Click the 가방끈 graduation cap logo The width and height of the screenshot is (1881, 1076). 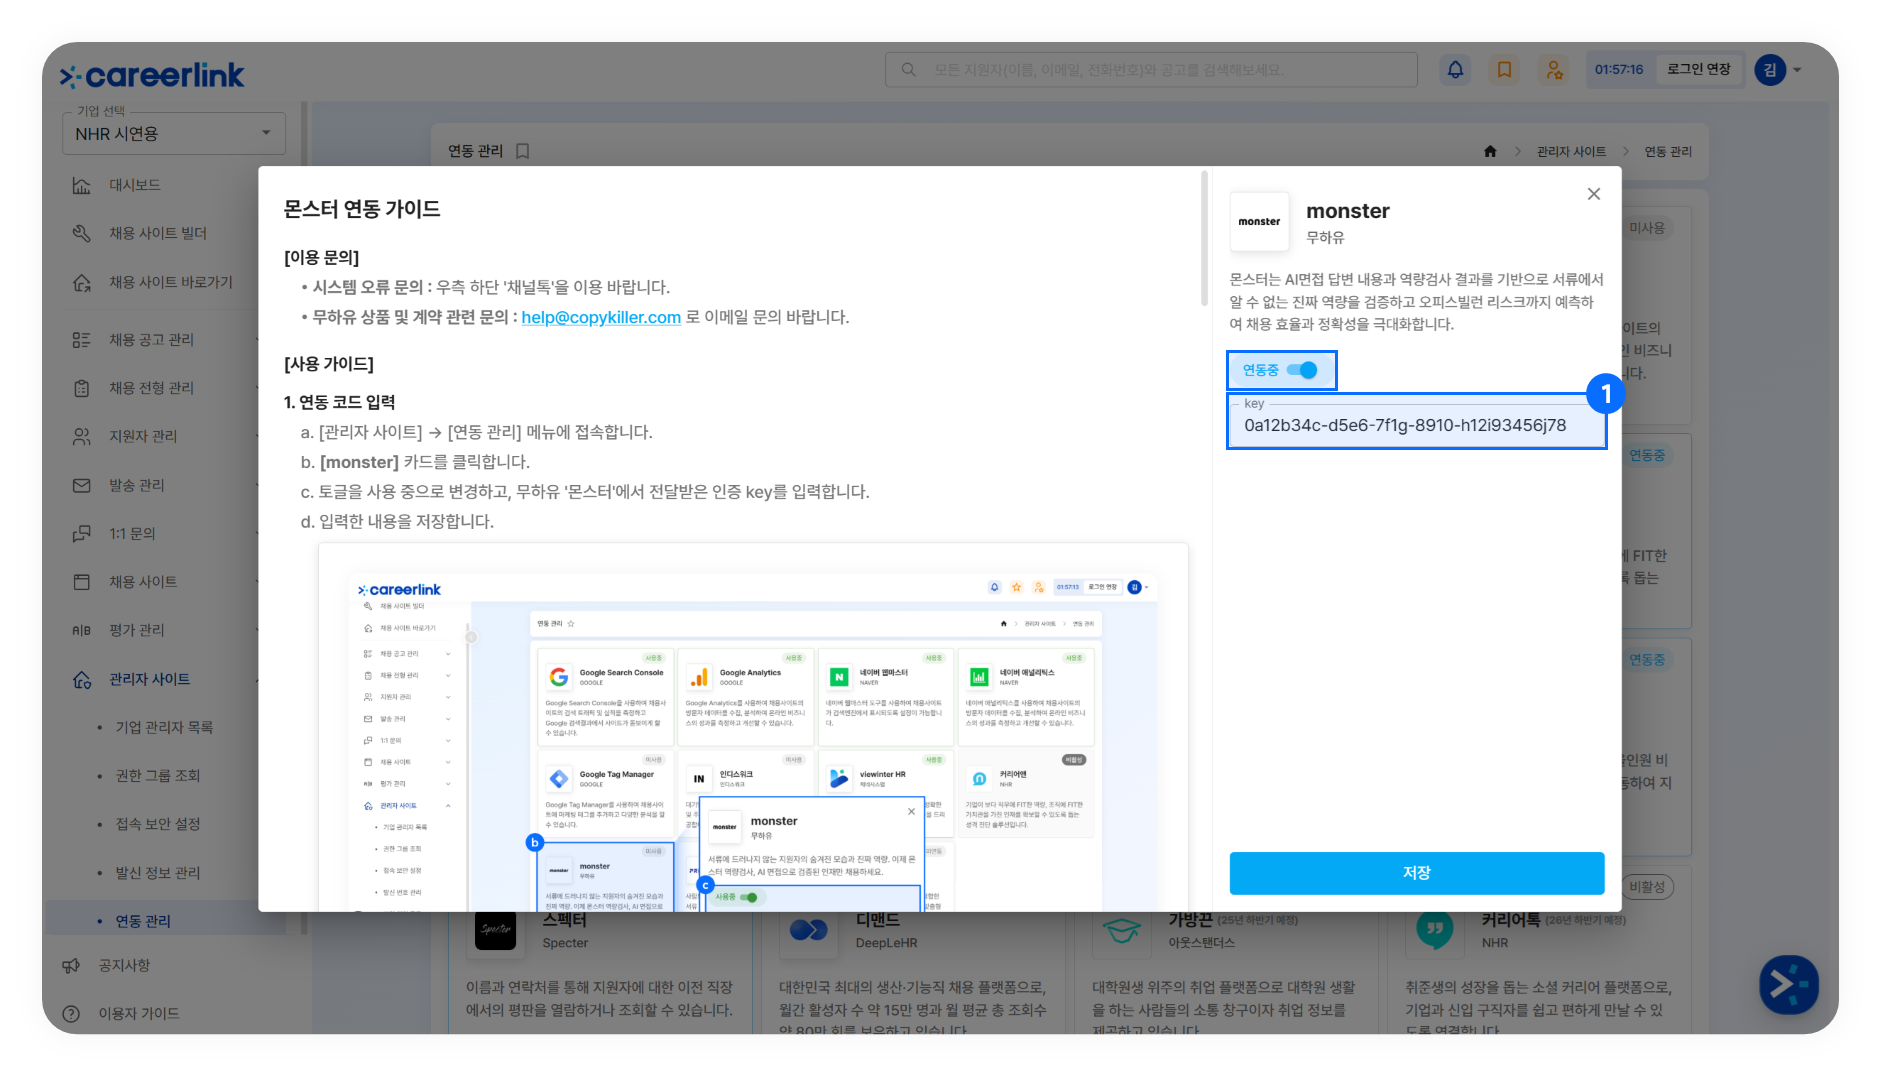pyautogui.click(x=1122, y=929)
